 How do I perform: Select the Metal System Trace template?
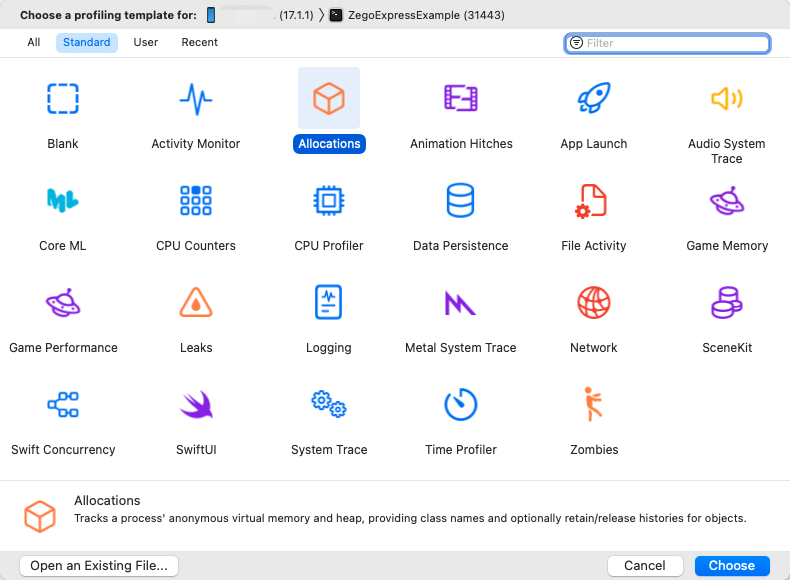point(461,303)
